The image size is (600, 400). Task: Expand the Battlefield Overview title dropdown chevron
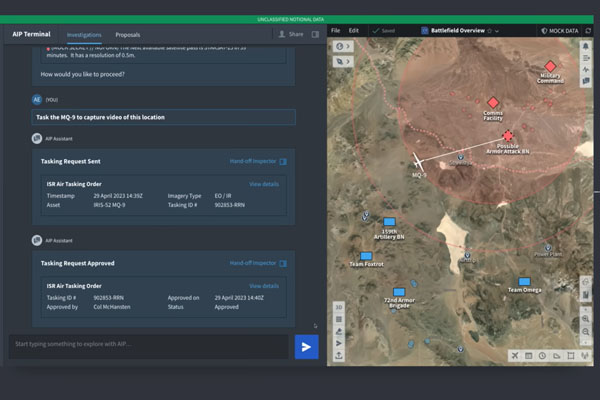[x=497, y=31]
